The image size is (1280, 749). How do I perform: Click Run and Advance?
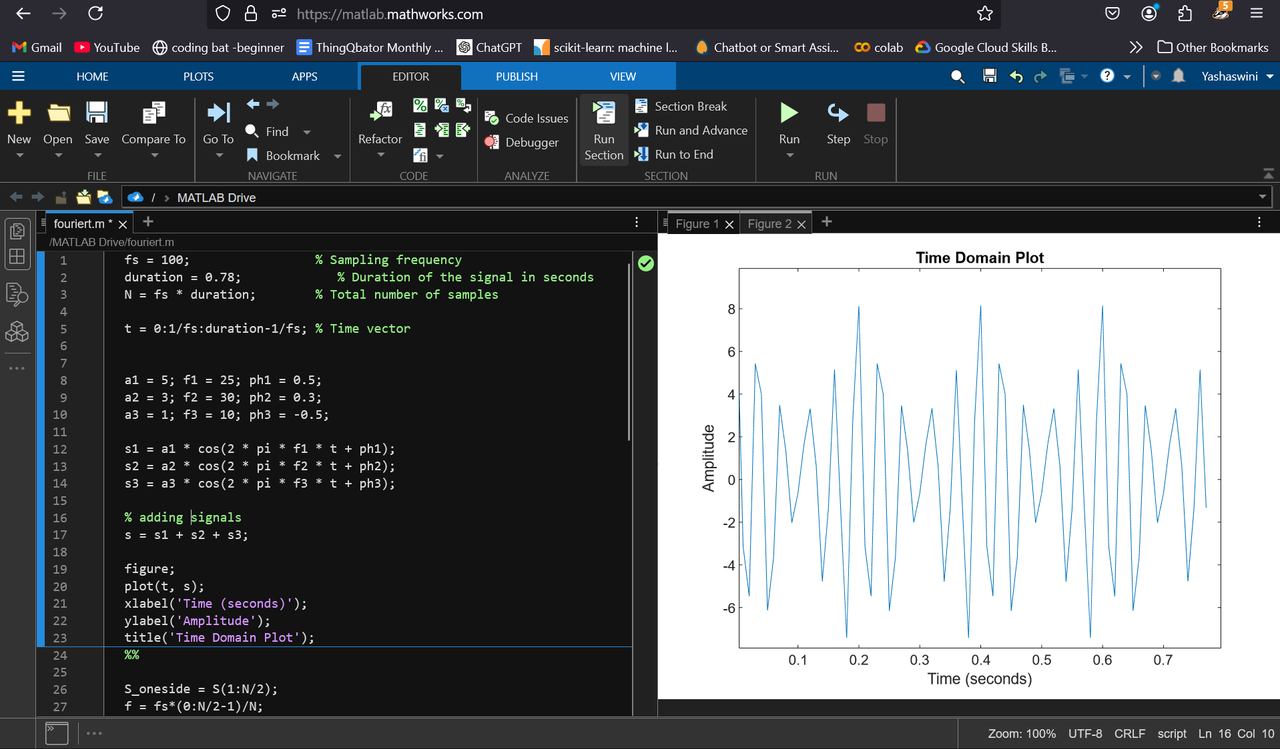pos(691,130)
